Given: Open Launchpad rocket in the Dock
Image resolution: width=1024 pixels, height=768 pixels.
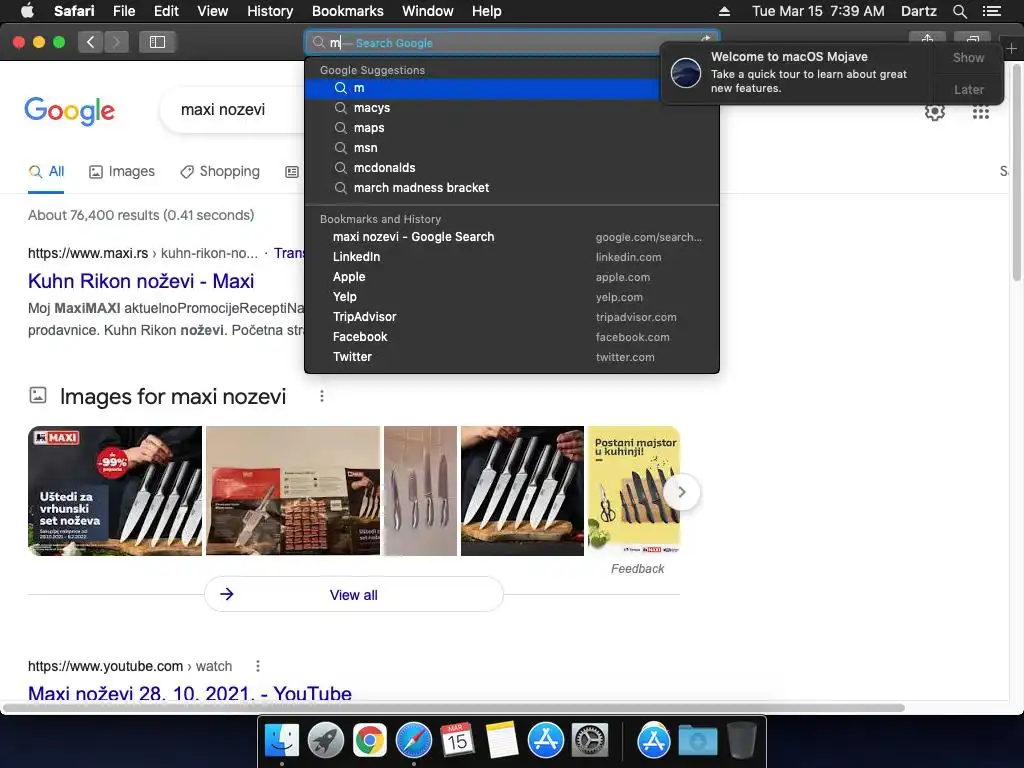Looking at the screenshot, I should (326, 741).
